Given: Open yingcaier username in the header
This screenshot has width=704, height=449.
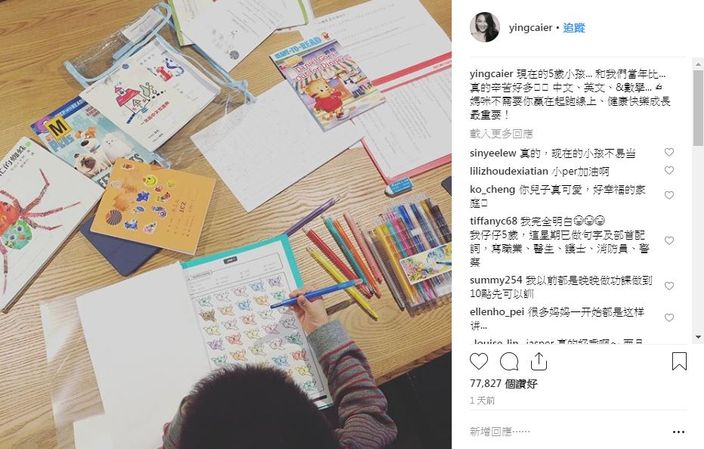Looking at the screenshot, I should (x=530, y=28).
